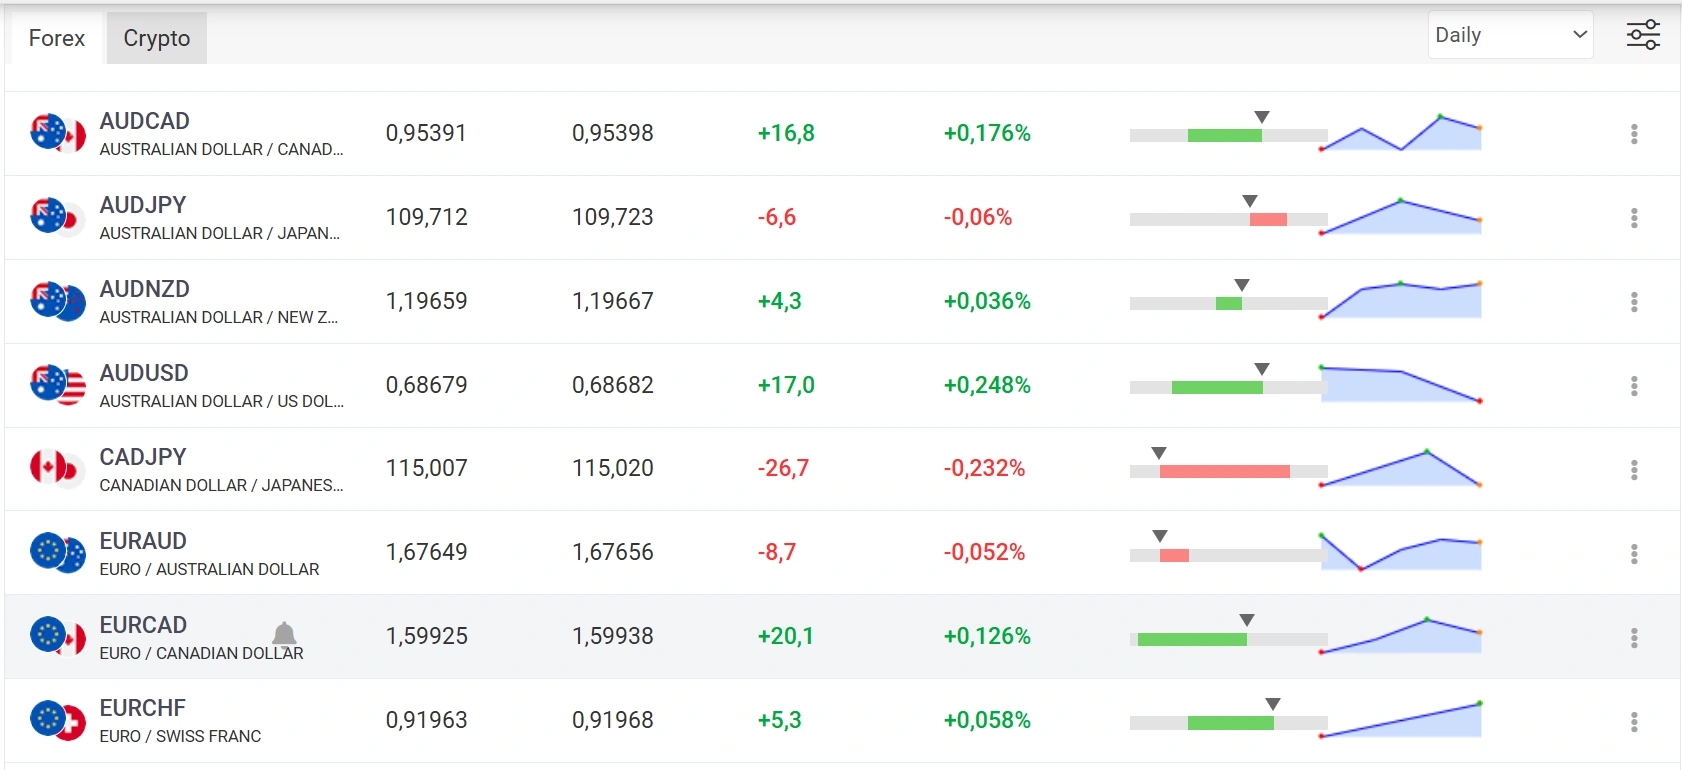Open the three-dot menu for AUDJPY

1634,218
